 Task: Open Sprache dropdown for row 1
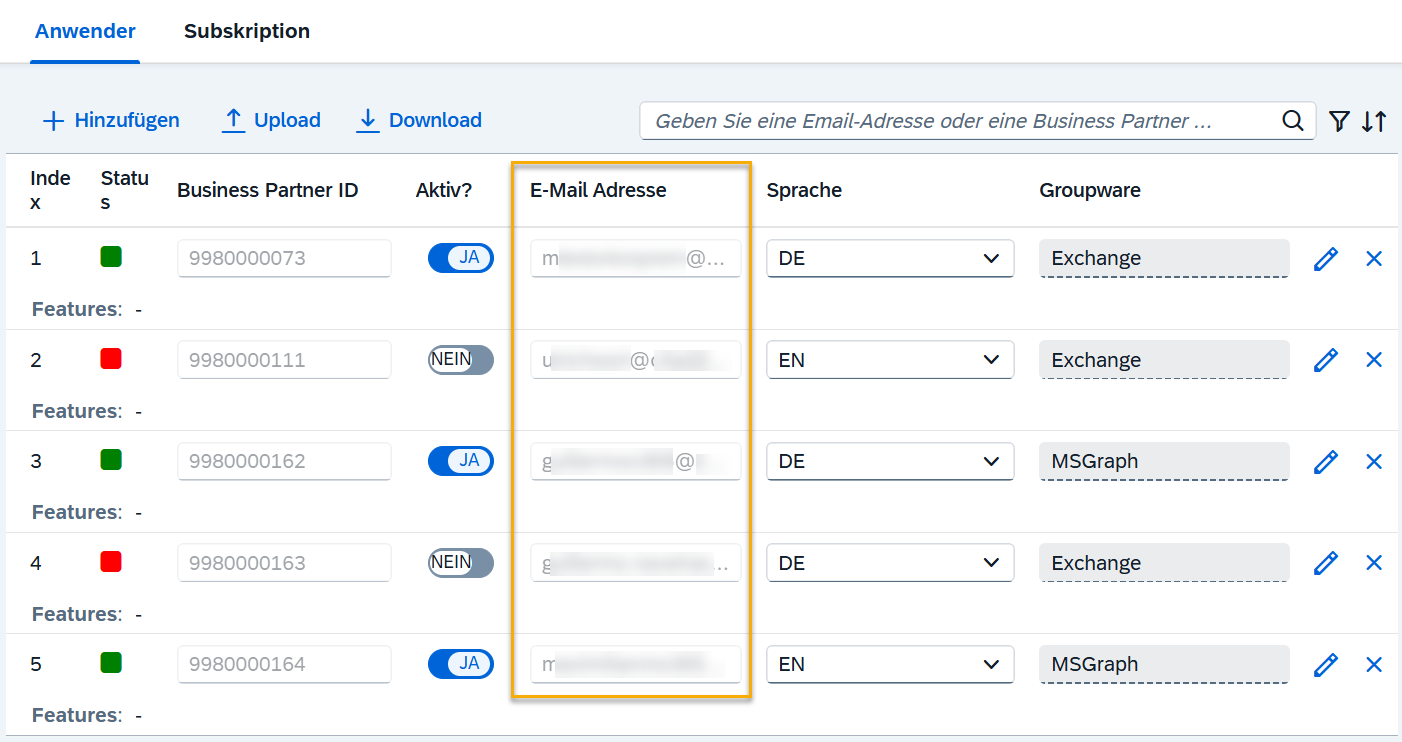tap(890, 259)
